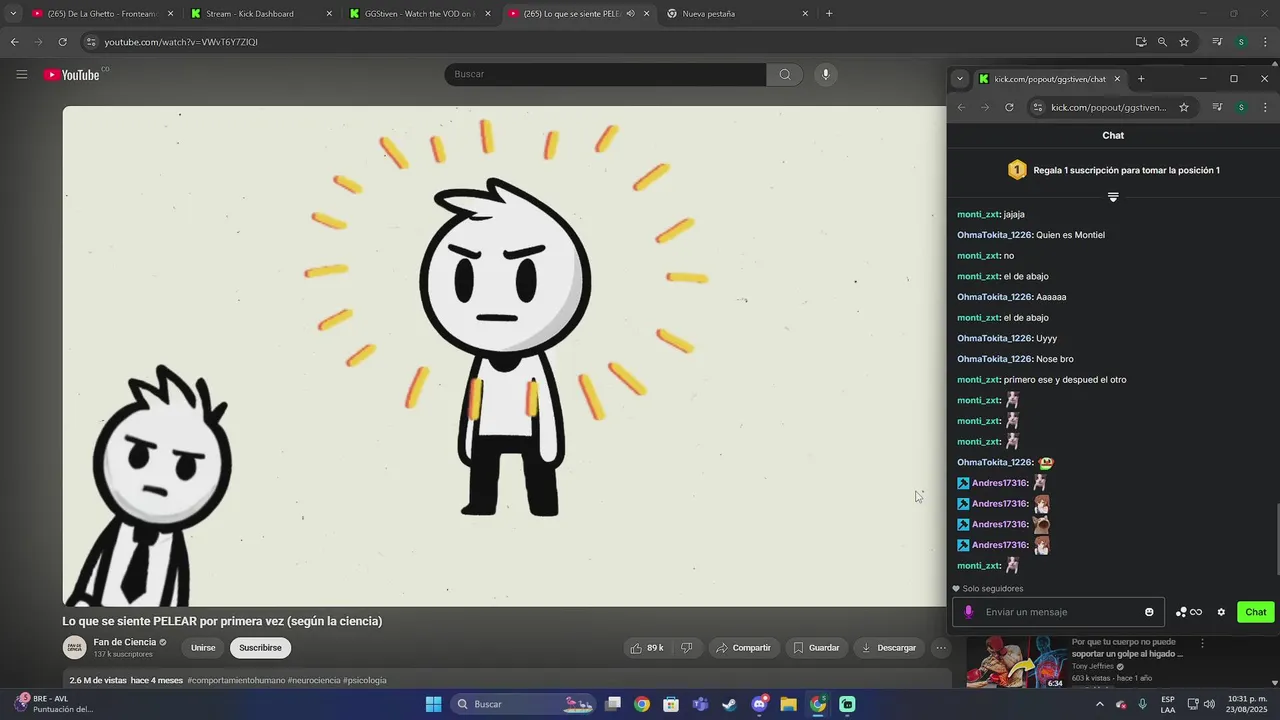Open Windows Start menu
1280x720 pixels.
click(433, 704)
